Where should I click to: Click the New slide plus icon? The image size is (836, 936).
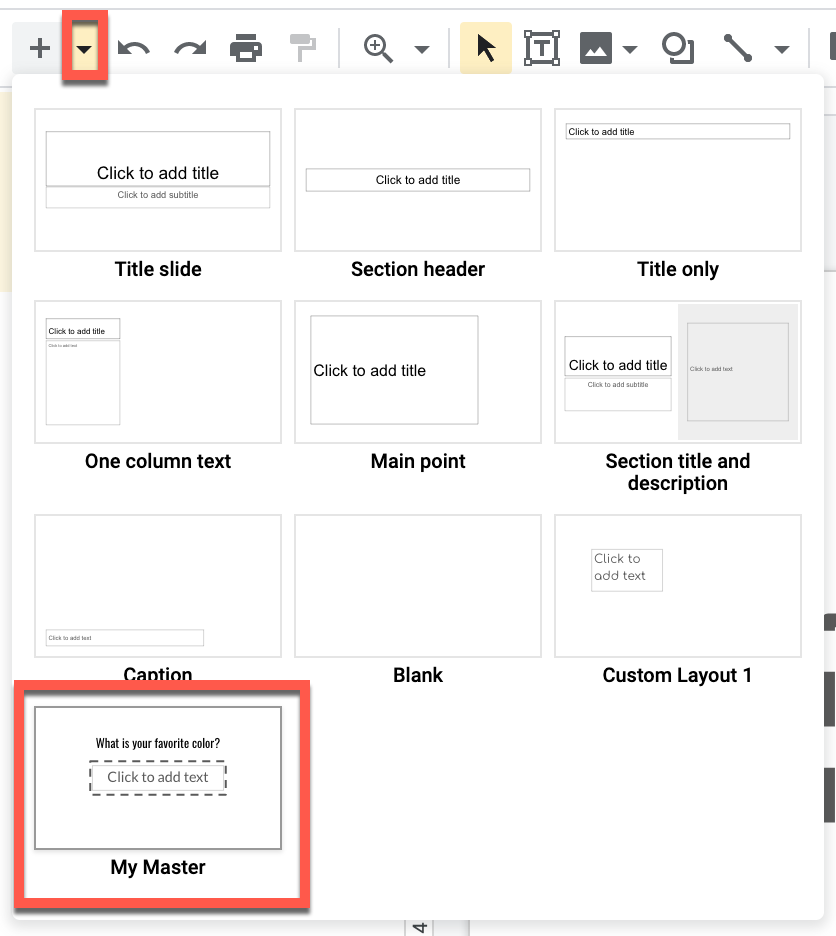click(38, 47)
